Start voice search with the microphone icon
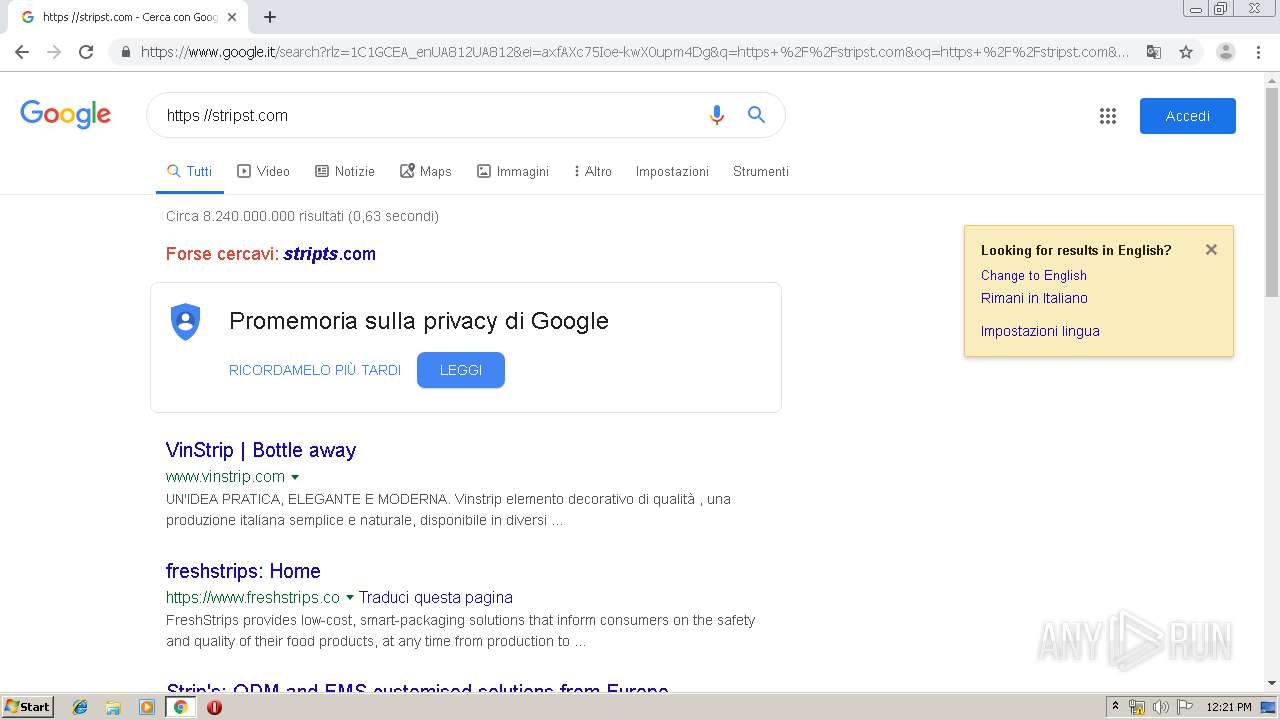 716,115
